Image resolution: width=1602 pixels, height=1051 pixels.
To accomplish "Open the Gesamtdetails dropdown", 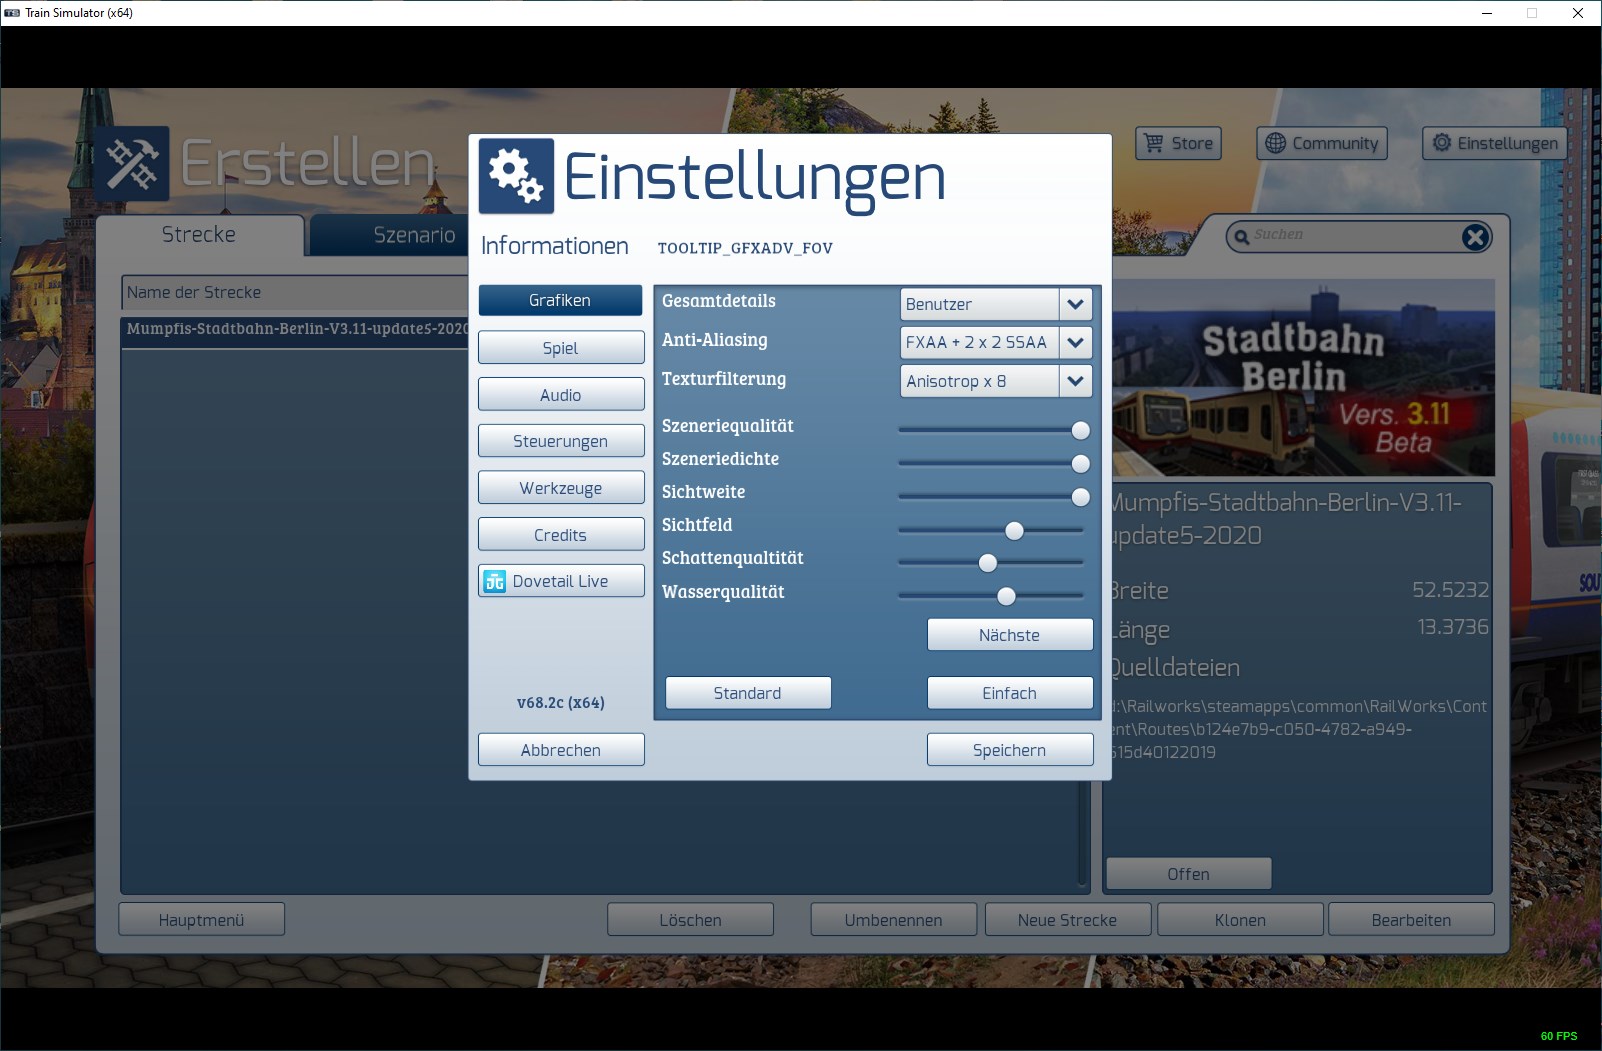I will [x=1075, y=304].
